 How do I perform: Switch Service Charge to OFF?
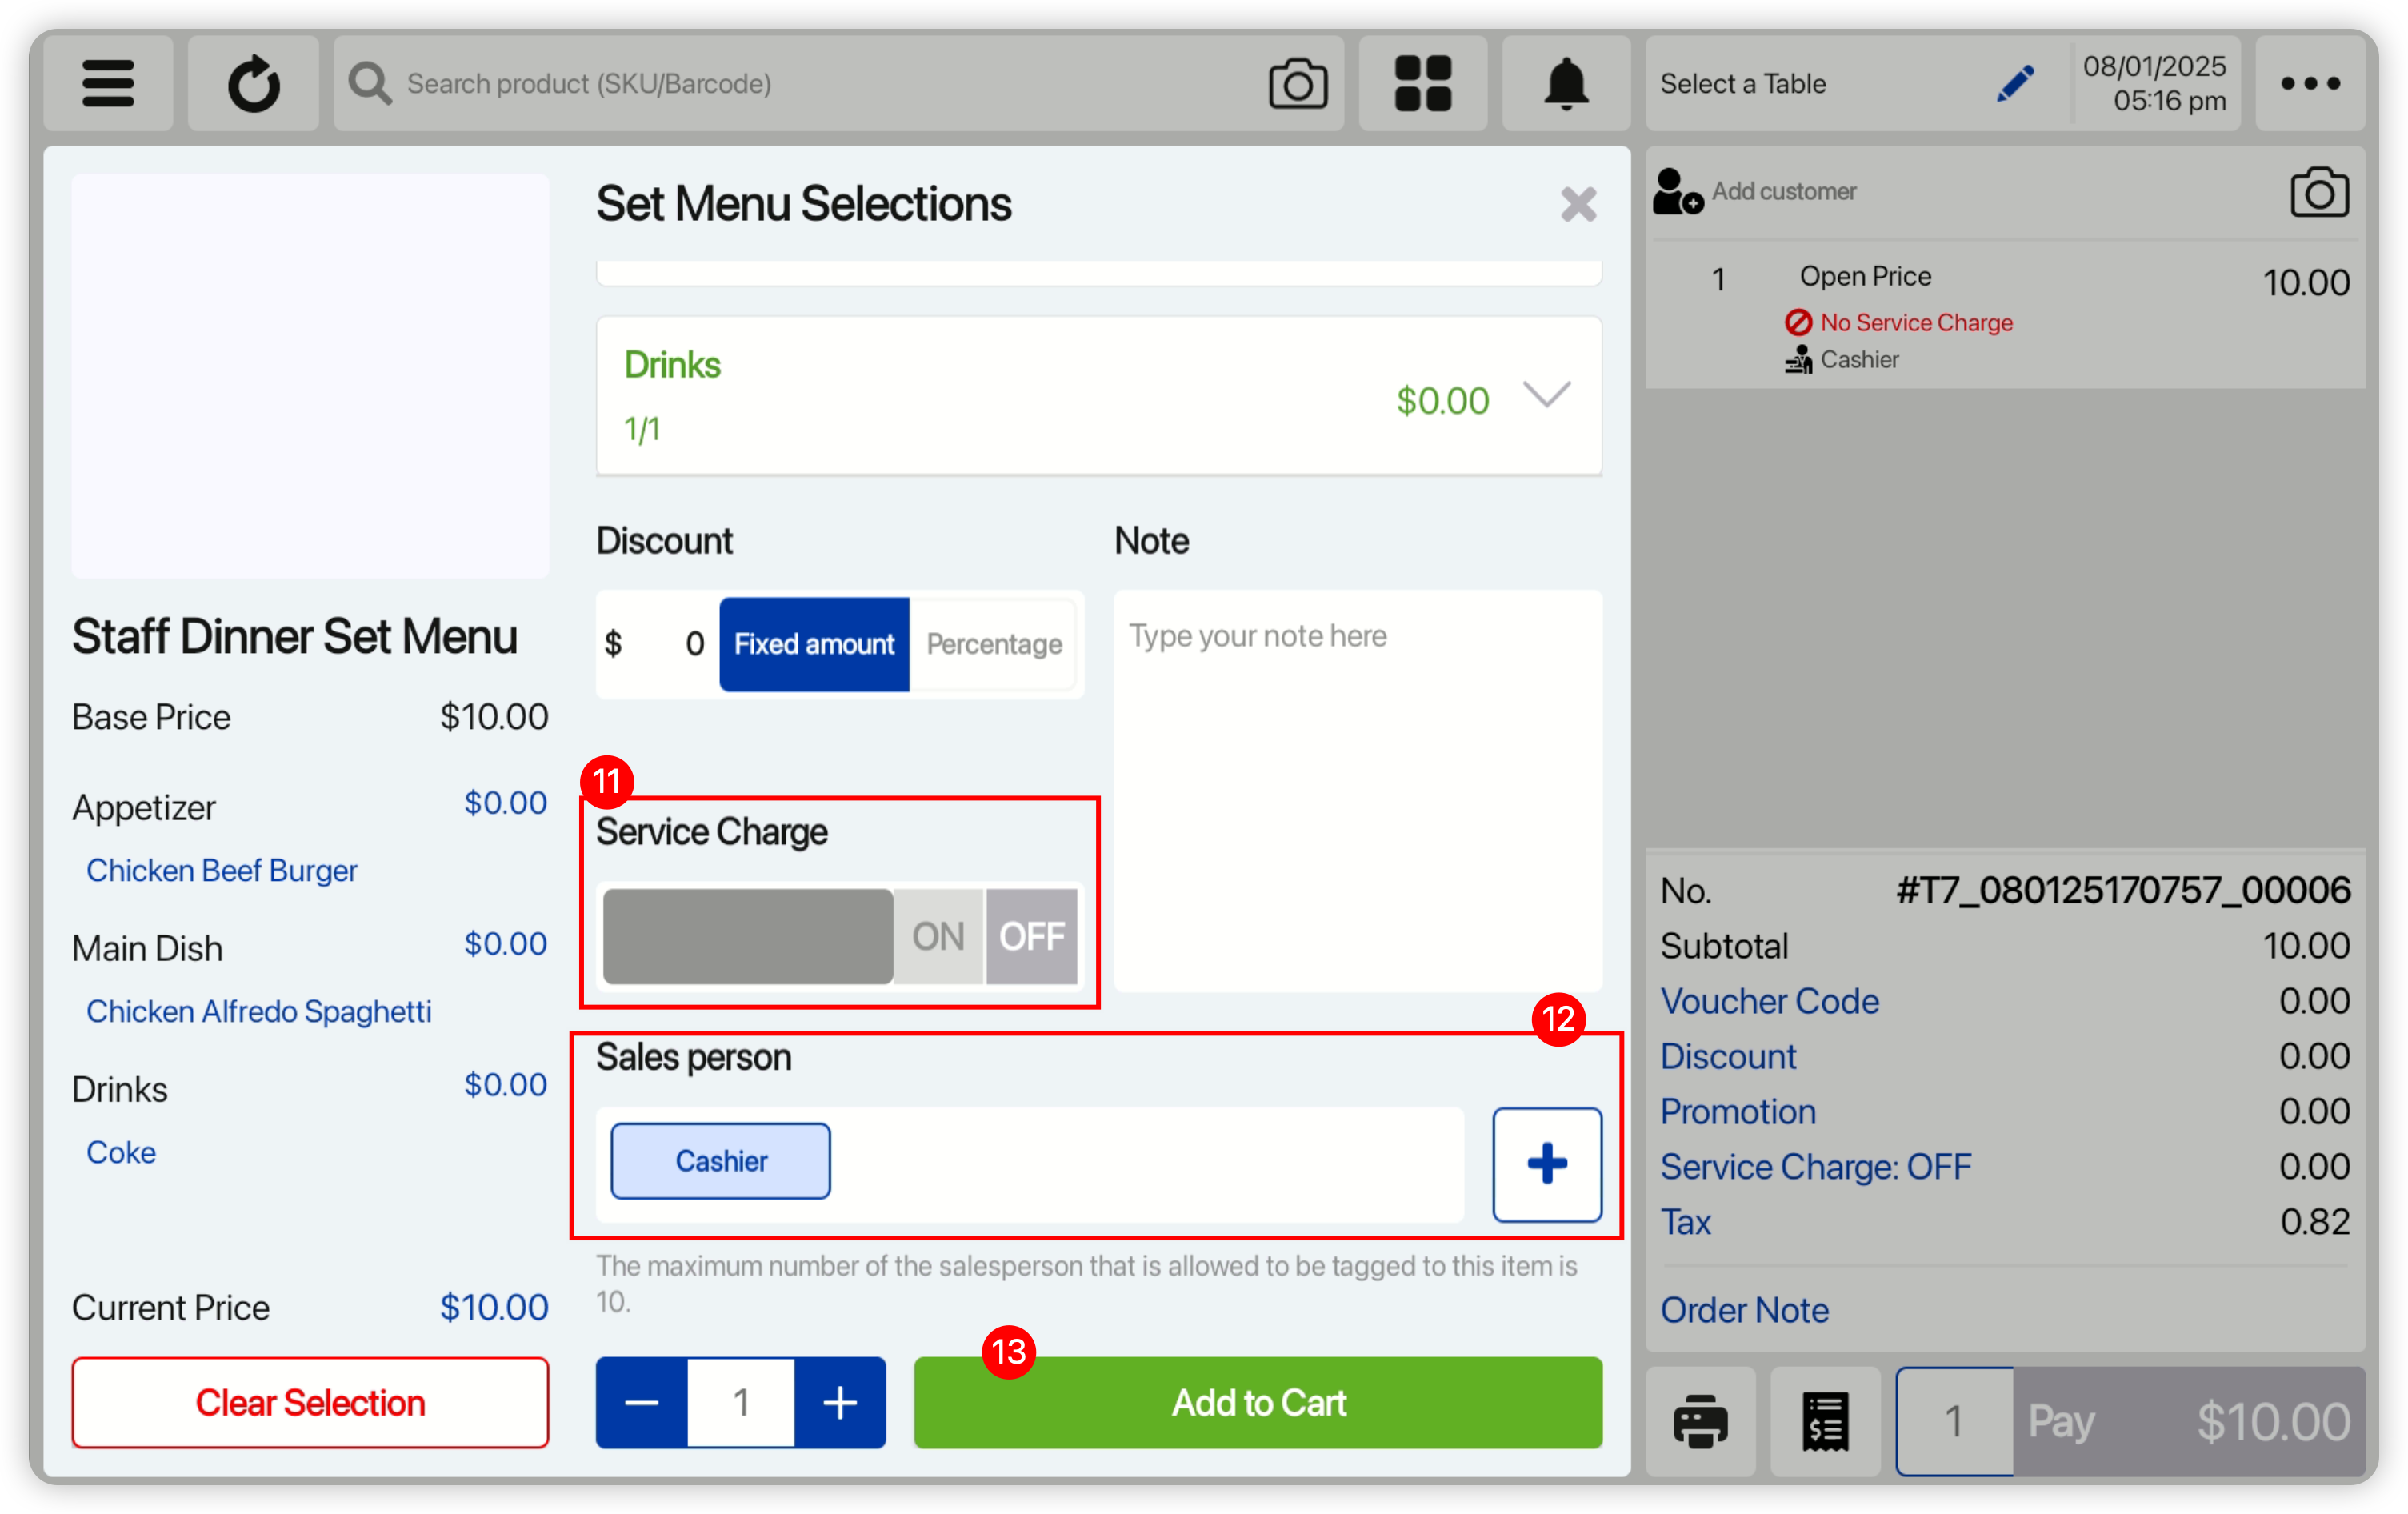click(x=1031, y=937)
